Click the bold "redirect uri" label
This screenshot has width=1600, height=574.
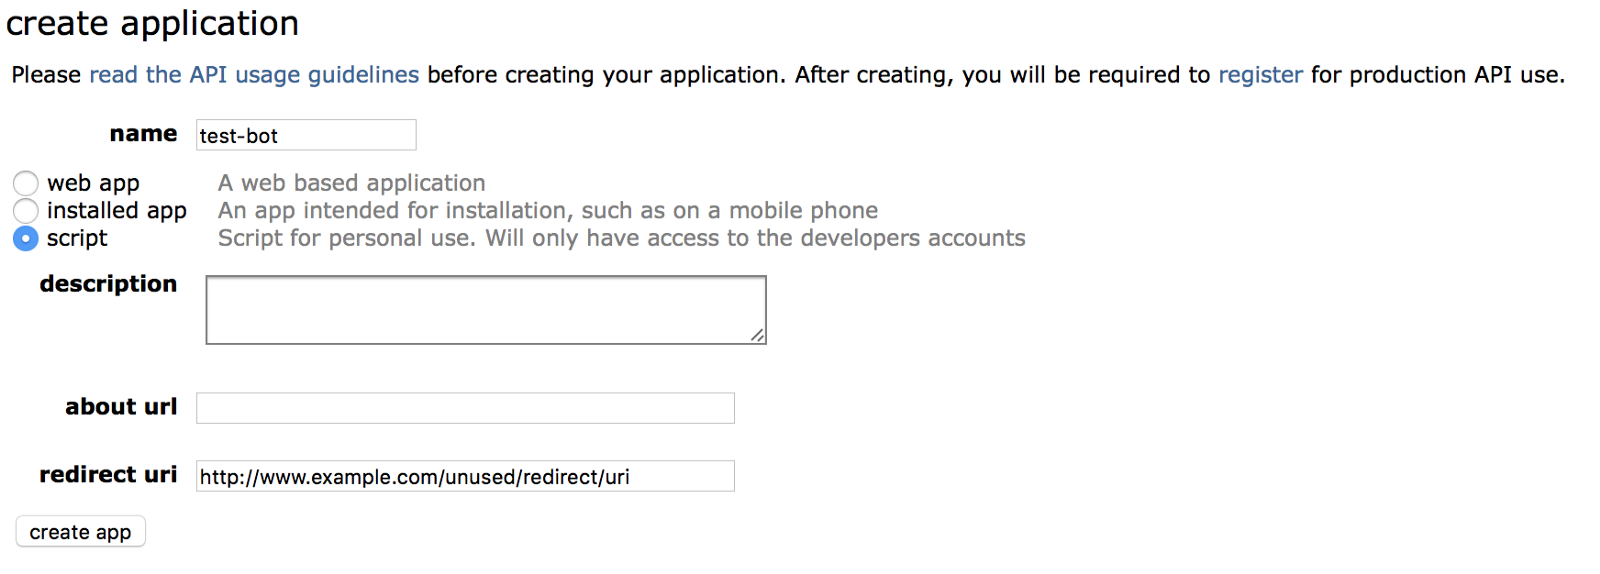coord(108,475)
